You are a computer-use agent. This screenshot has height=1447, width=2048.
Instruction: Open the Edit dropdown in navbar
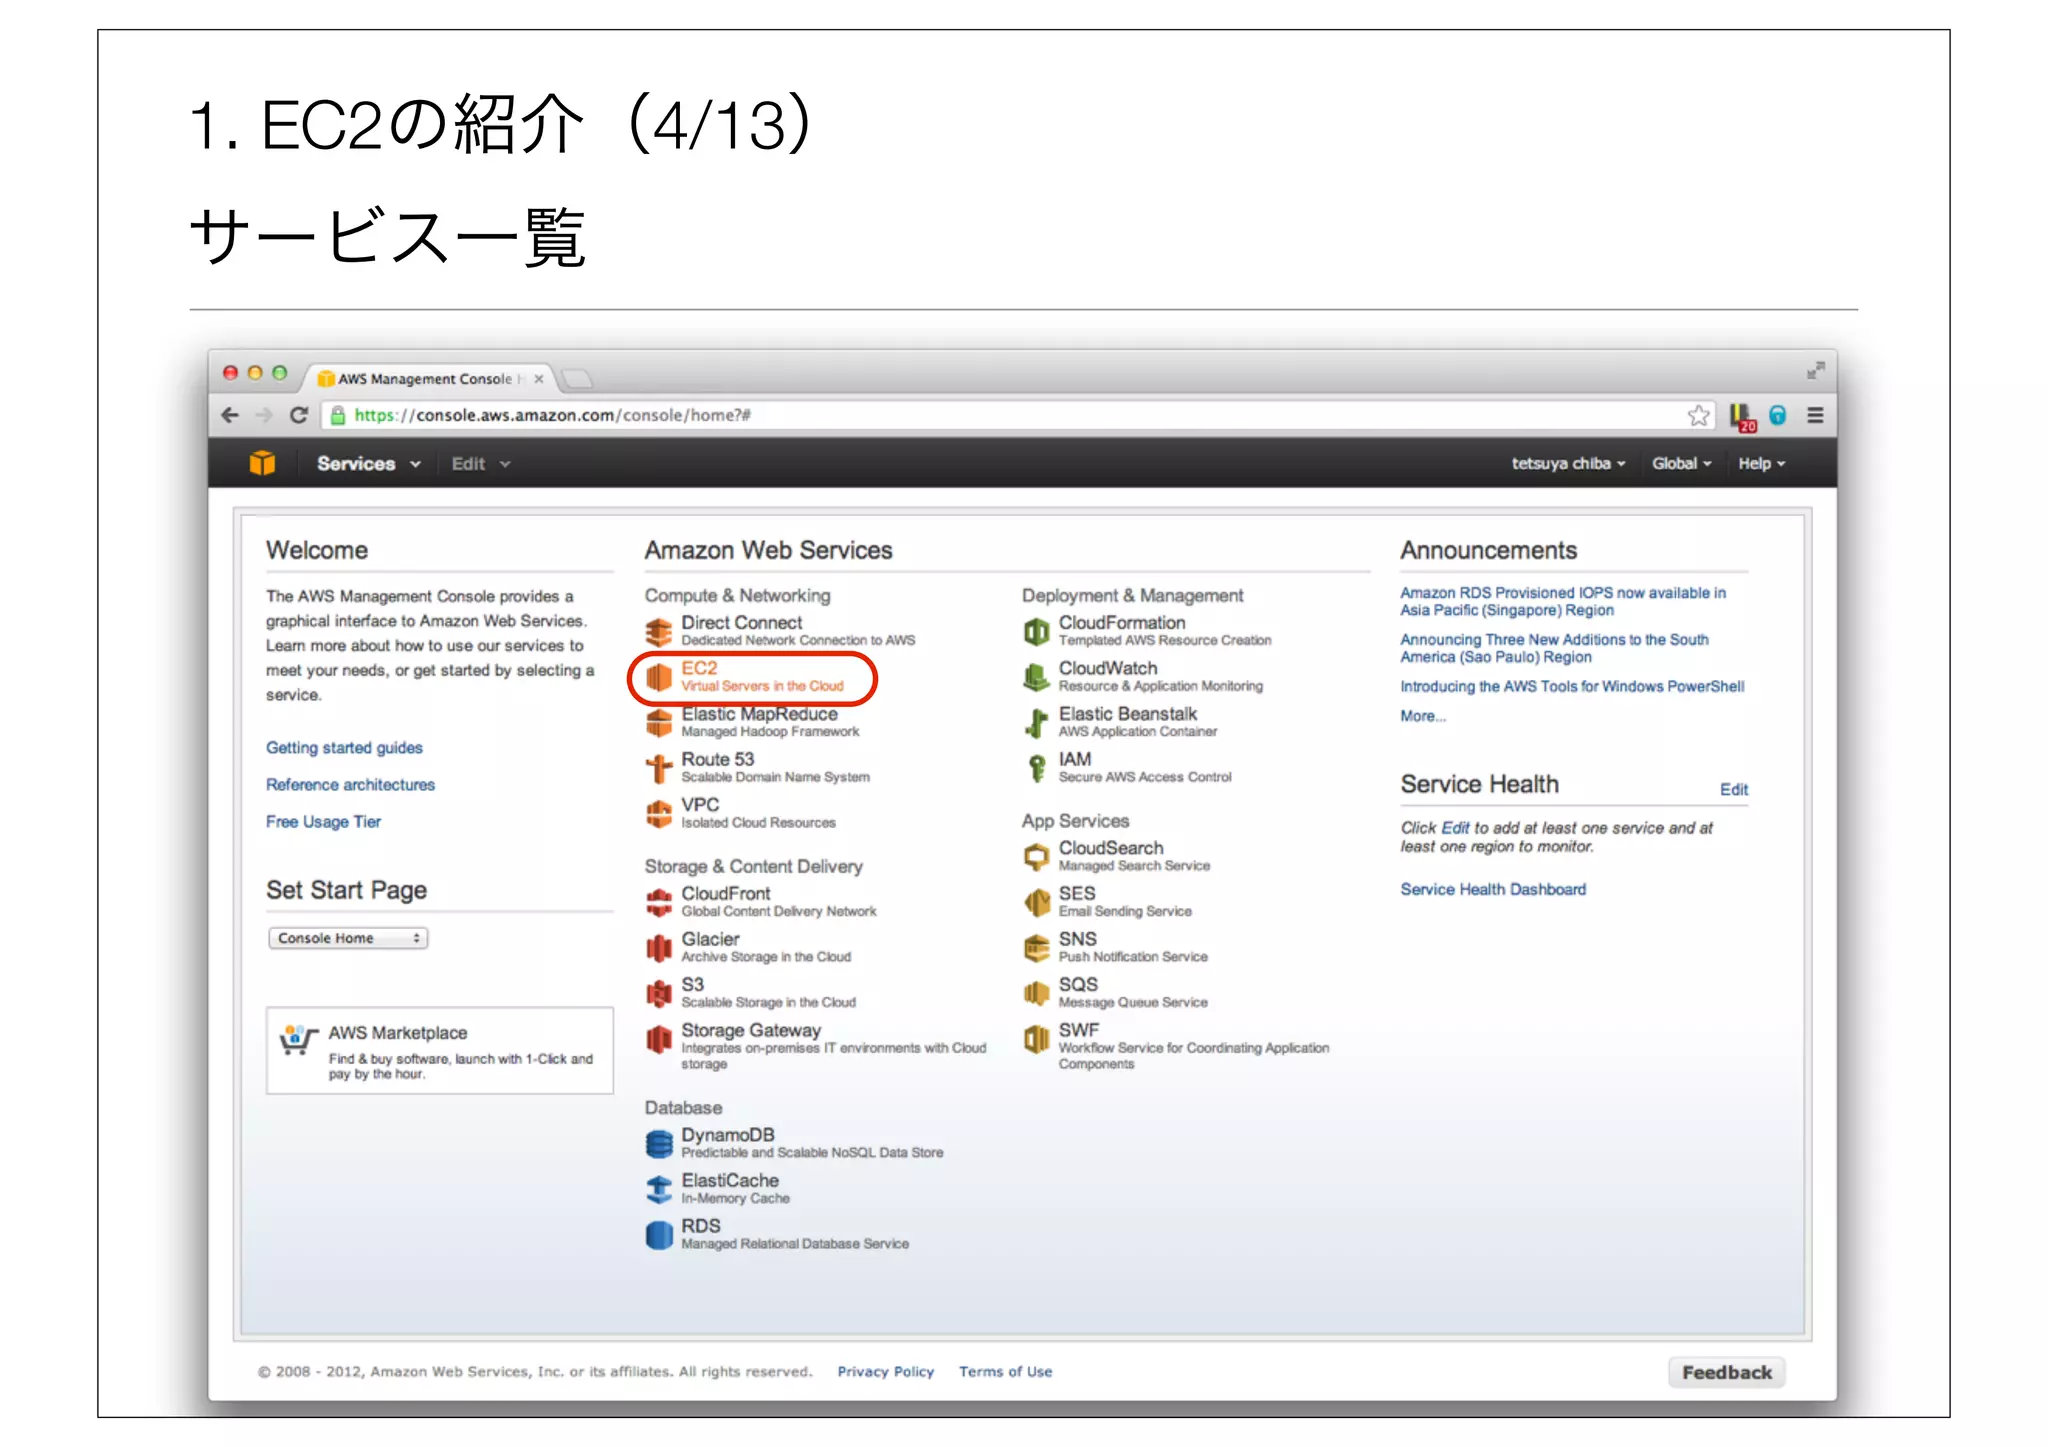tap(480, 464)
